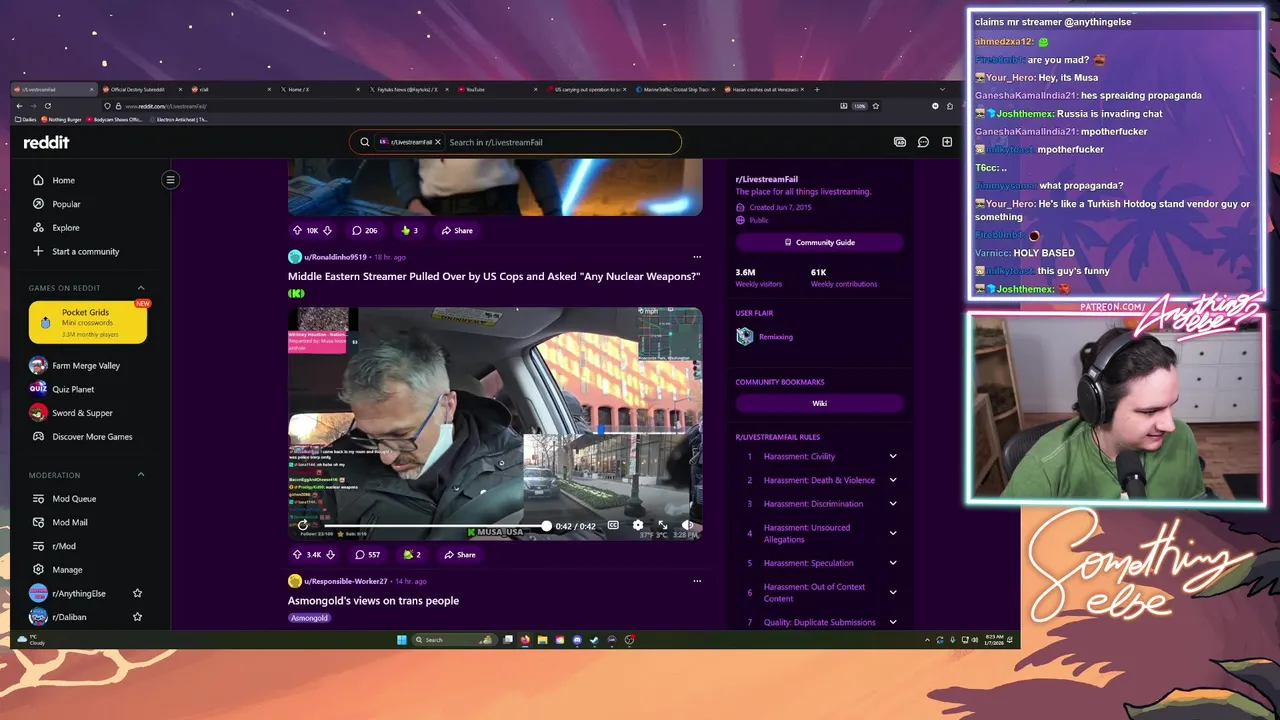Remove r/LivestreamFail filter from search box
The width and height of the screenshot is (1280, 720).
coord(438,142)
